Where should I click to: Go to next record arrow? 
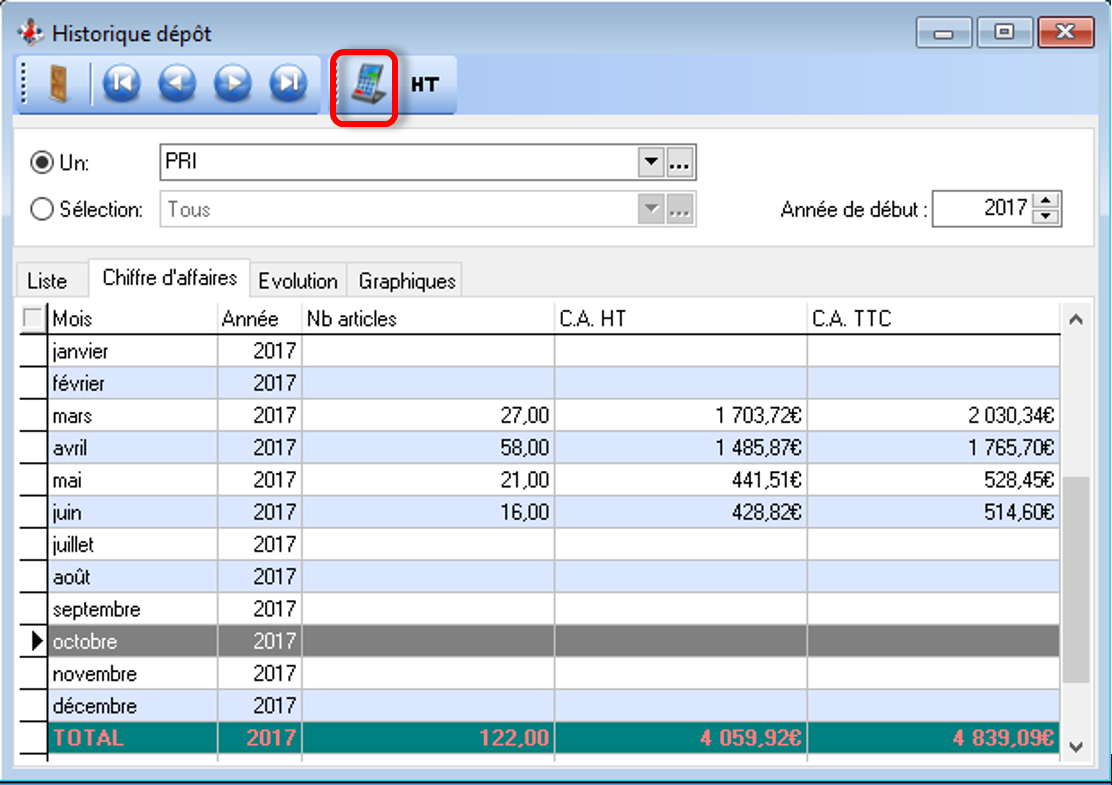click(x=233, y=84)
